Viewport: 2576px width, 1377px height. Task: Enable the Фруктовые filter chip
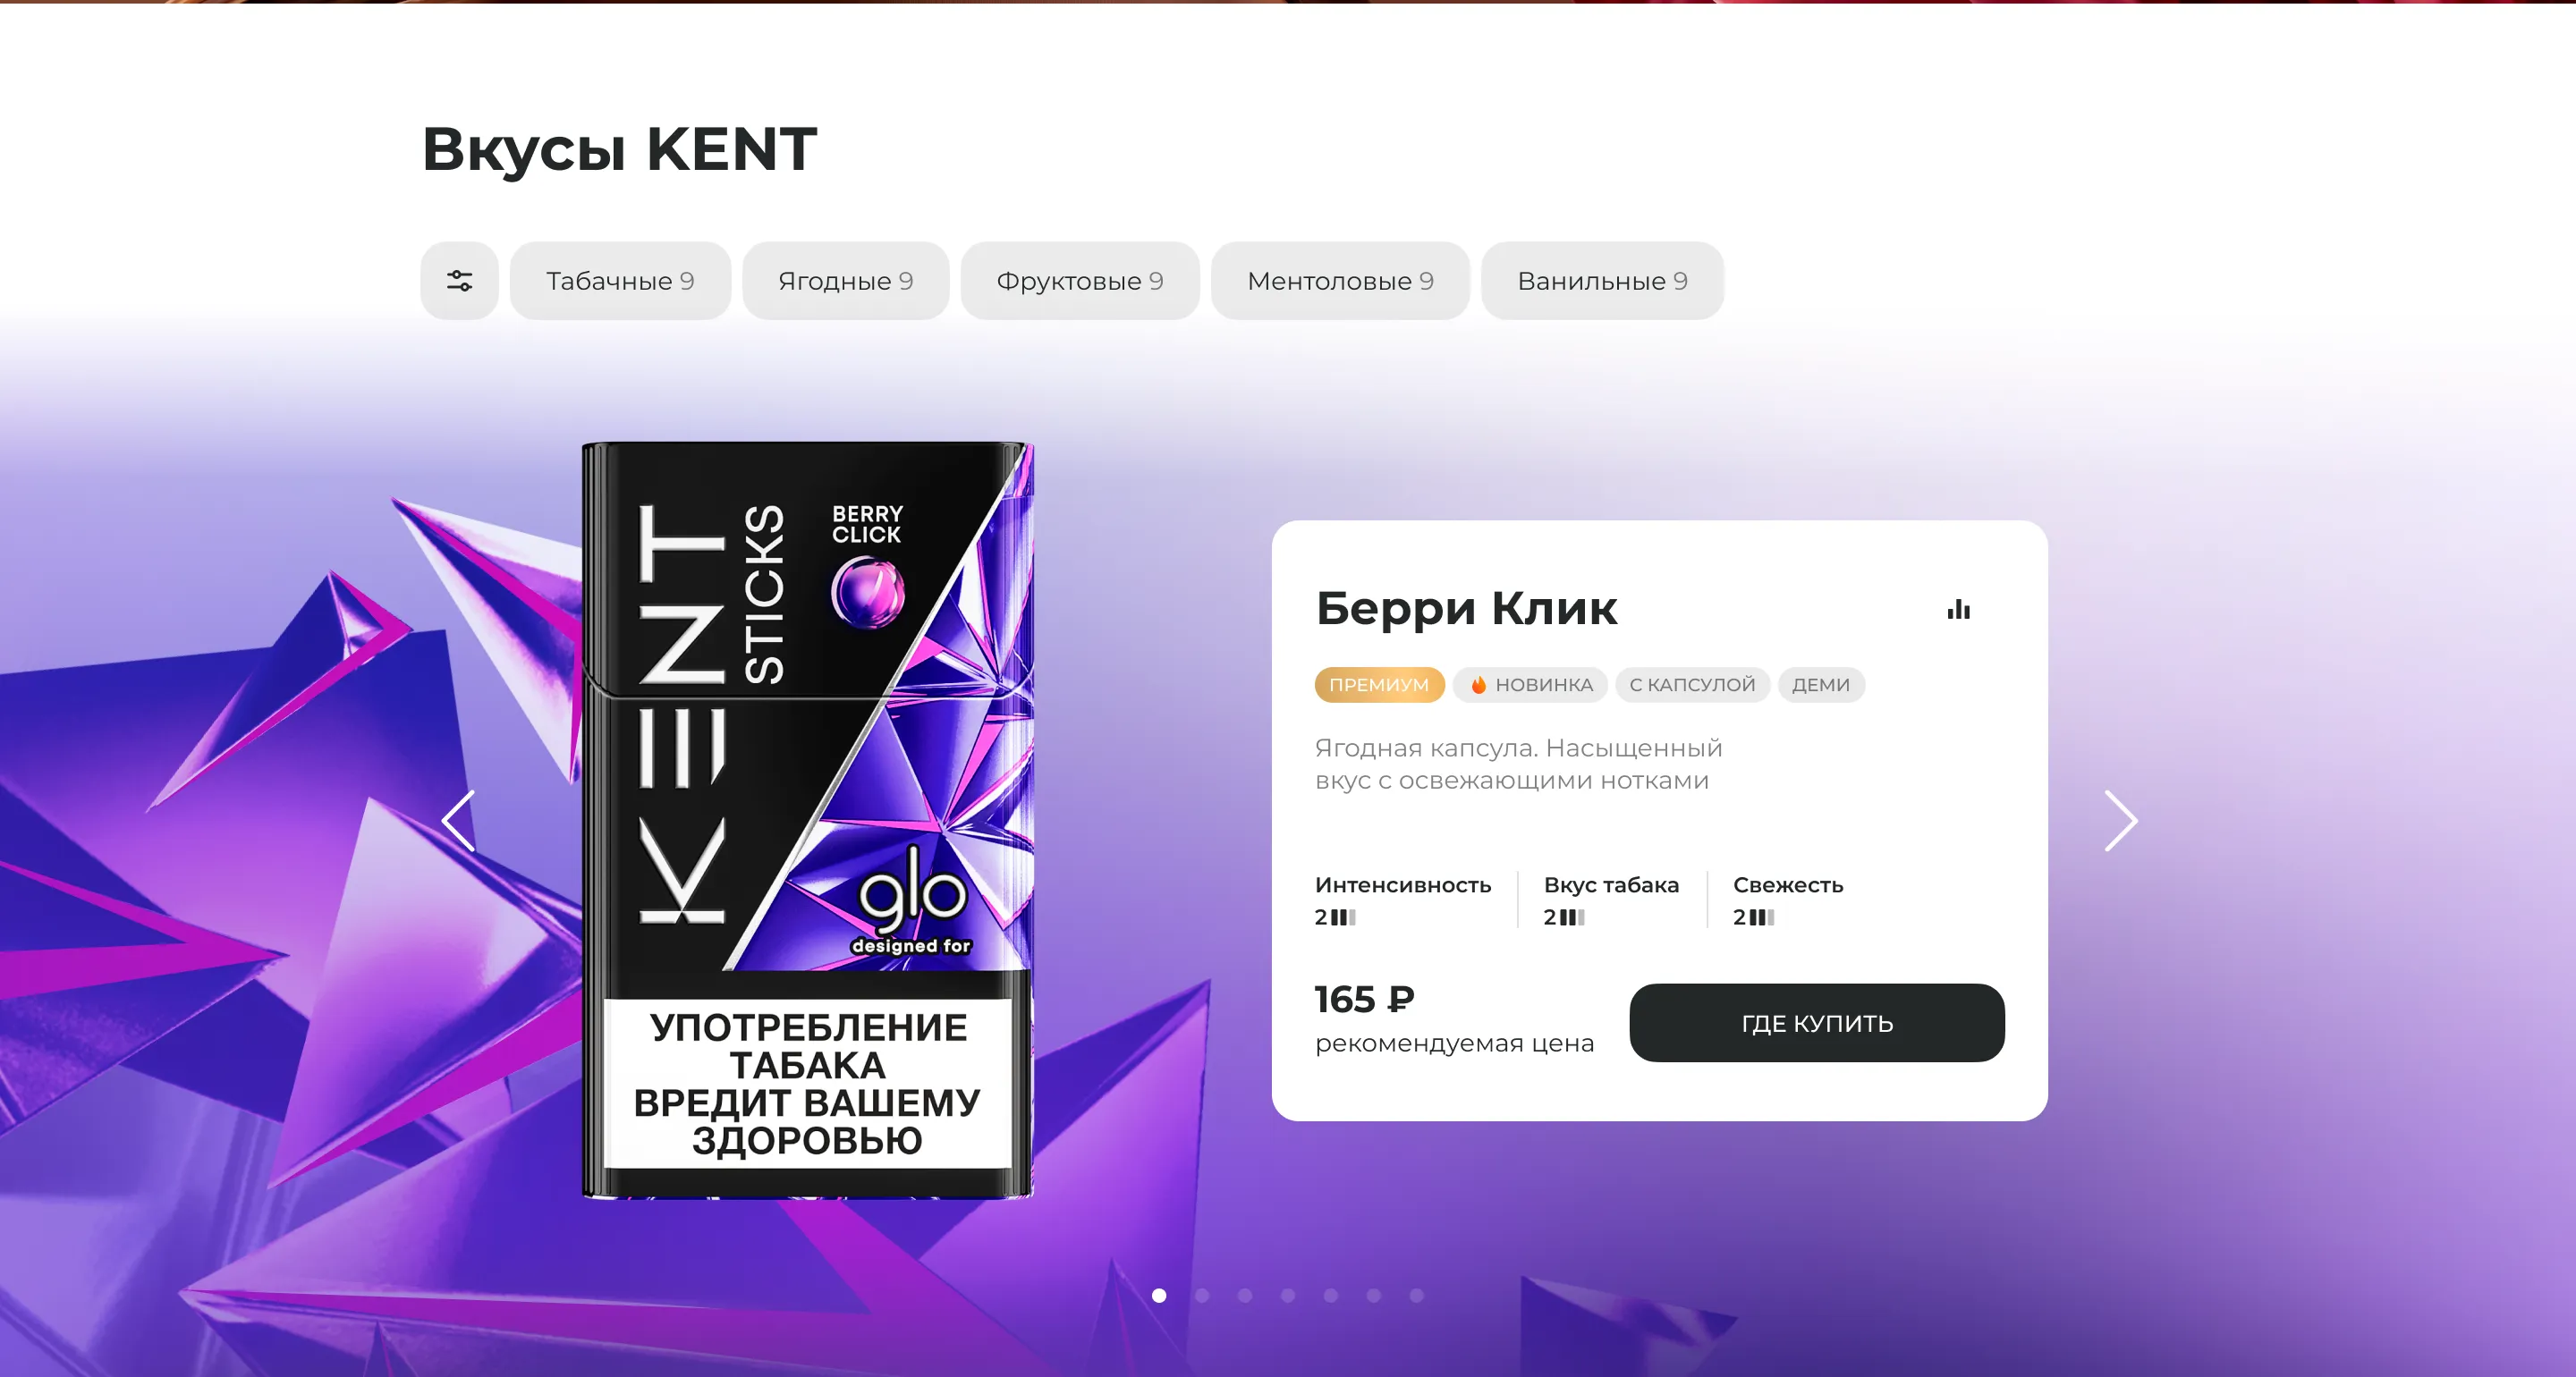[1079, 281]
